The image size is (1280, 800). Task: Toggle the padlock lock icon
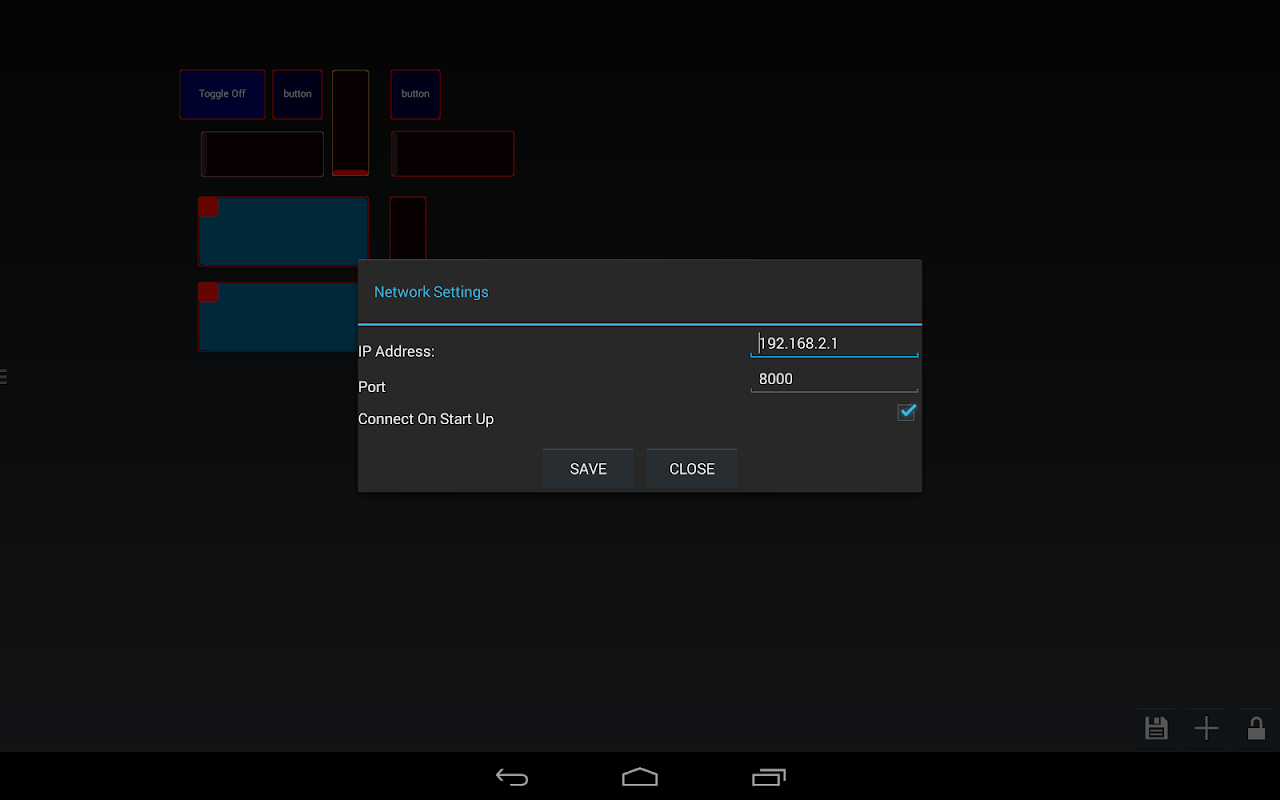coord(1256,728)
